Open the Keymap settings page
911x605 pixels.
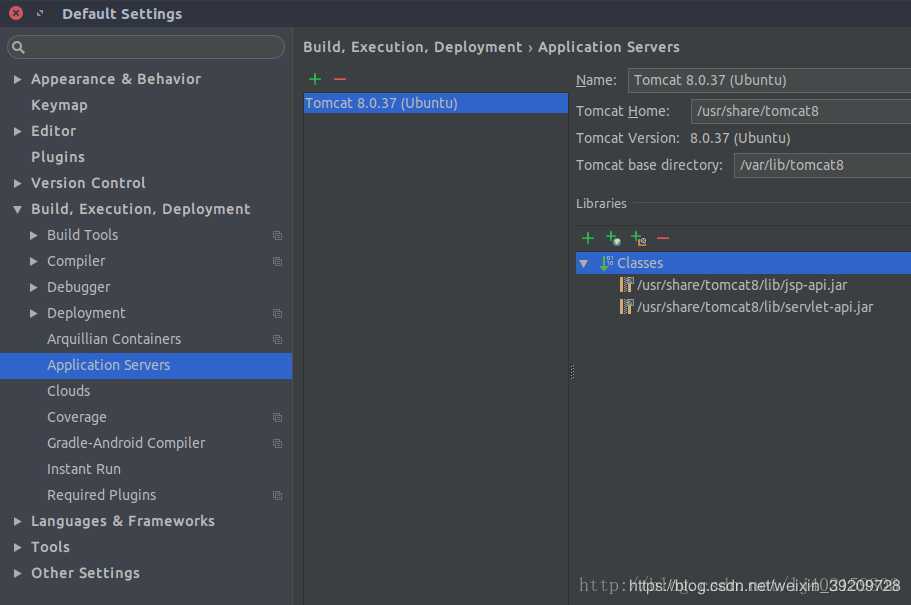tap(59, 105)
